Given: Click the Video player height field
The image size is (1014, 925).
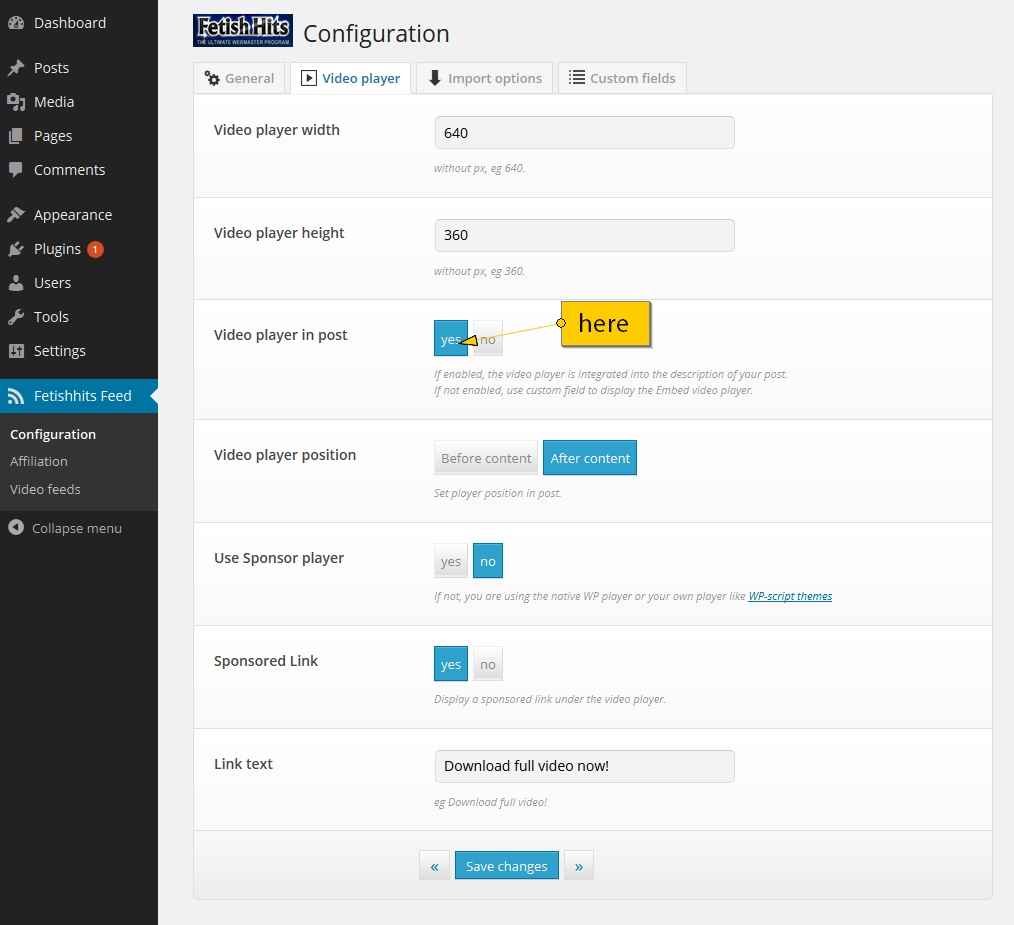Looking at the screenshot, I should tap(585, 235).
